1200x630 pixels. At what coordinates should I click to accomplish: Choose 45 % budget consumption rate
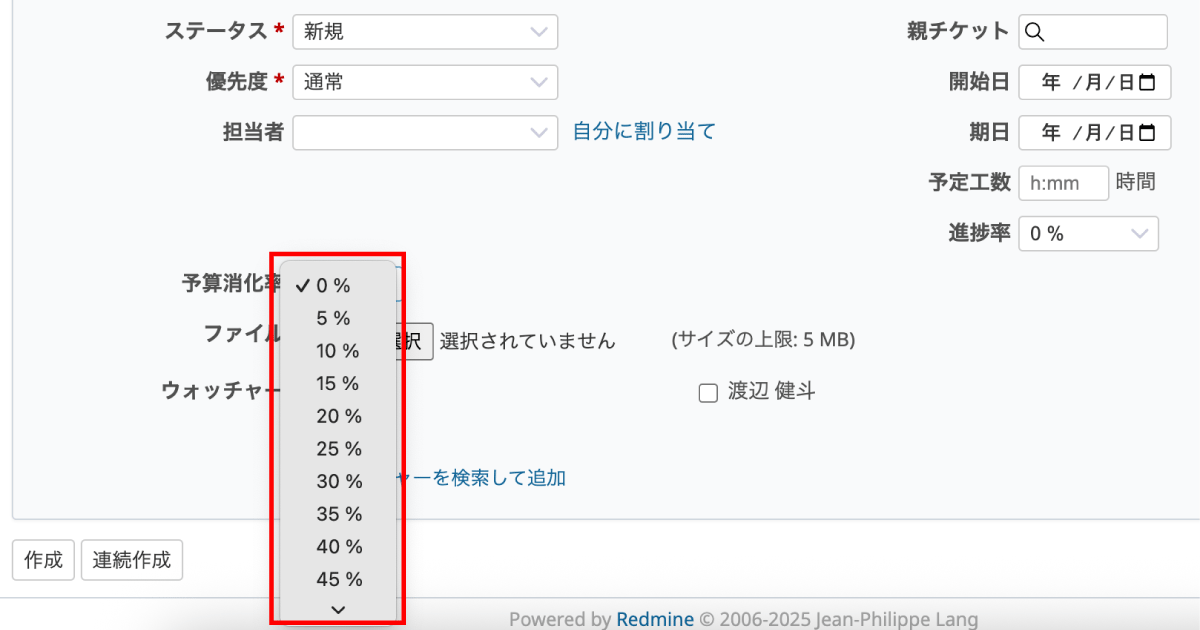tap(340, 579)
